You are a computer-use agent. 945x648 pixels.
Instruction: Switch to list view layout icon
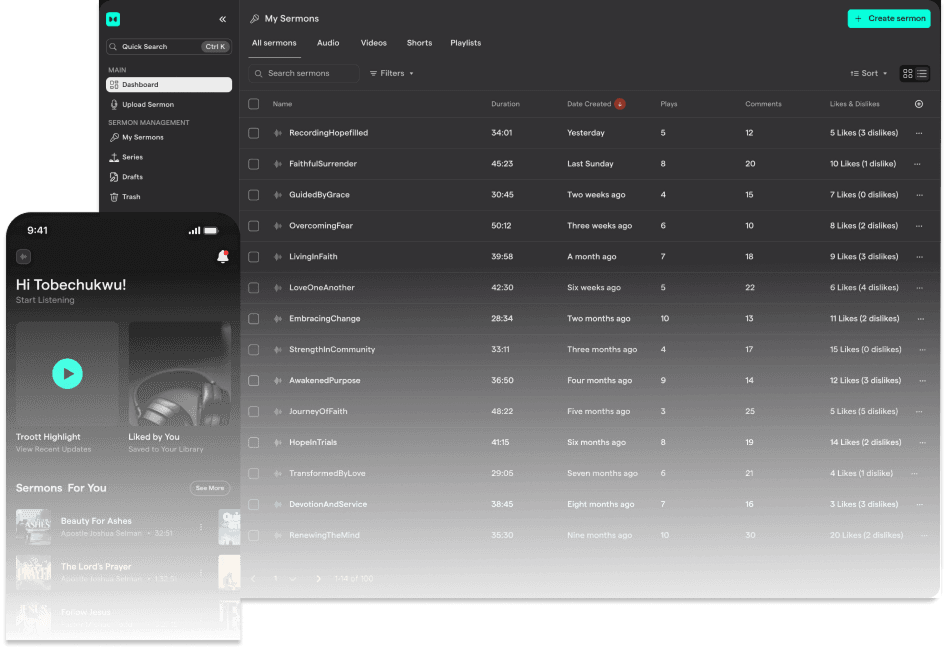[x=922, y=73]
